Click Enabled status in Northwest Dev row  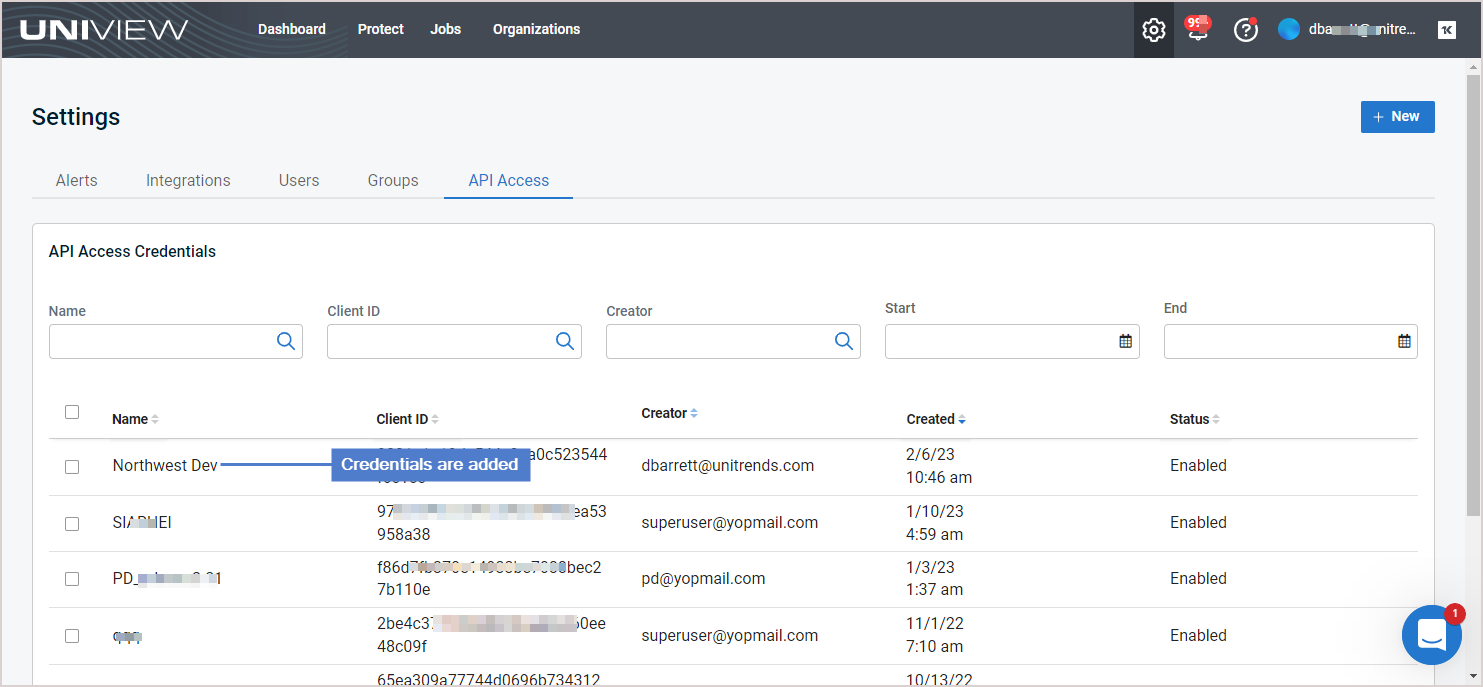(x=1198, y=465)
